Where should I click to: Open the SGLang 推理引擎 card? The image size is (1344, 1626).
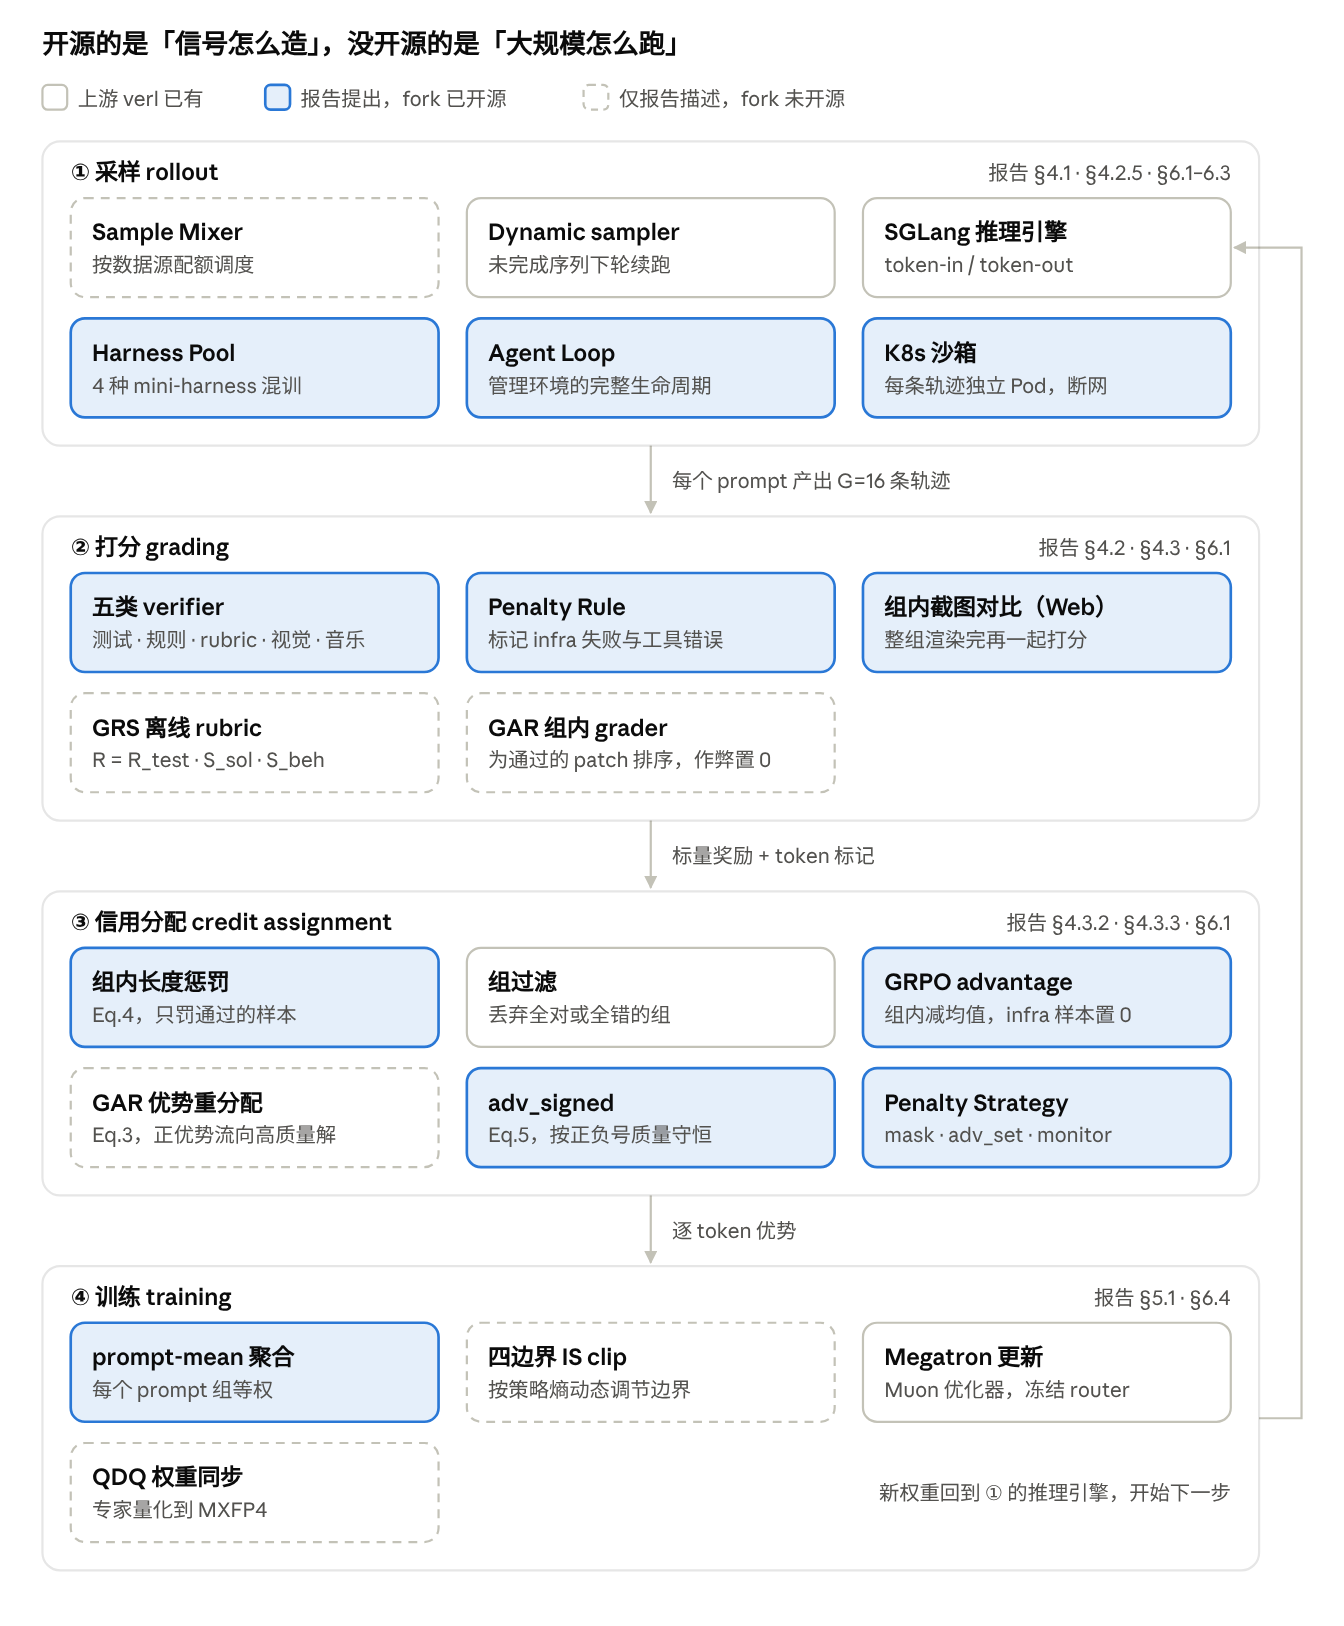pos(1047,248)
